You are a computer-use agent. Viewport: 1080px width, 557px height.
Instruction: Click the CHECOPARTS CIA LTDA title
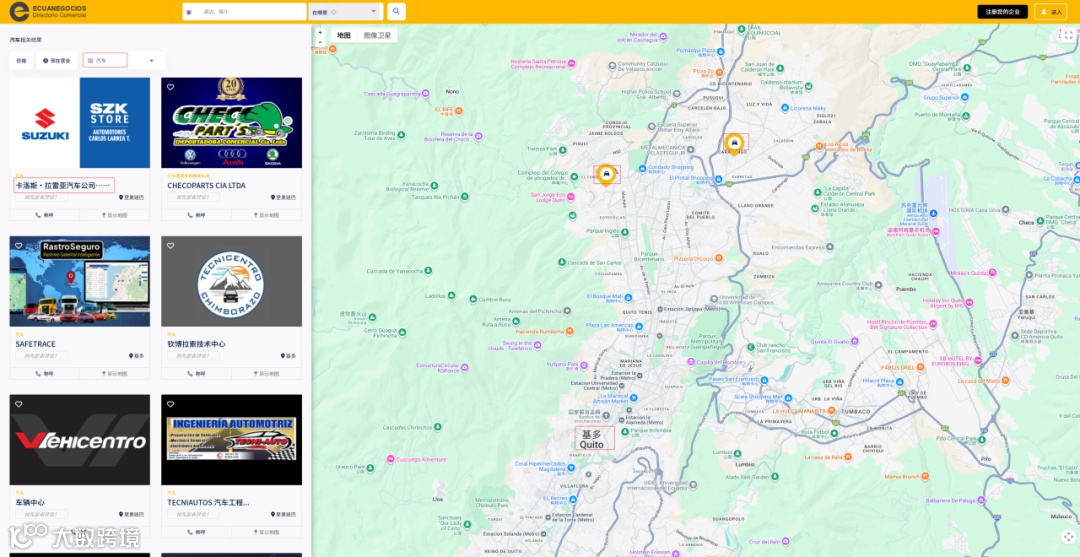pyautogui.click(x=206, y=185)
